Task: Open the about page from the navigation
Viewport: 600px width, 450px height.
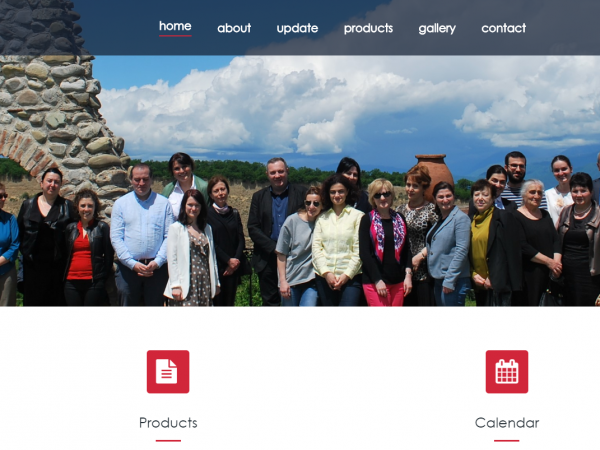Action: pyautogui.click(x=234, y=28)
